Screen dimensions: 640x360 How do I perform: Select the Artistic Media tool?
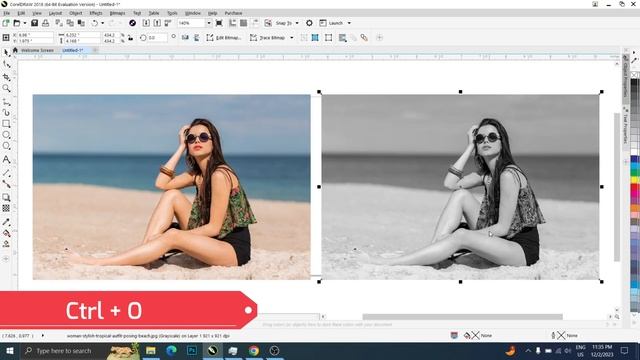point(6,113)
